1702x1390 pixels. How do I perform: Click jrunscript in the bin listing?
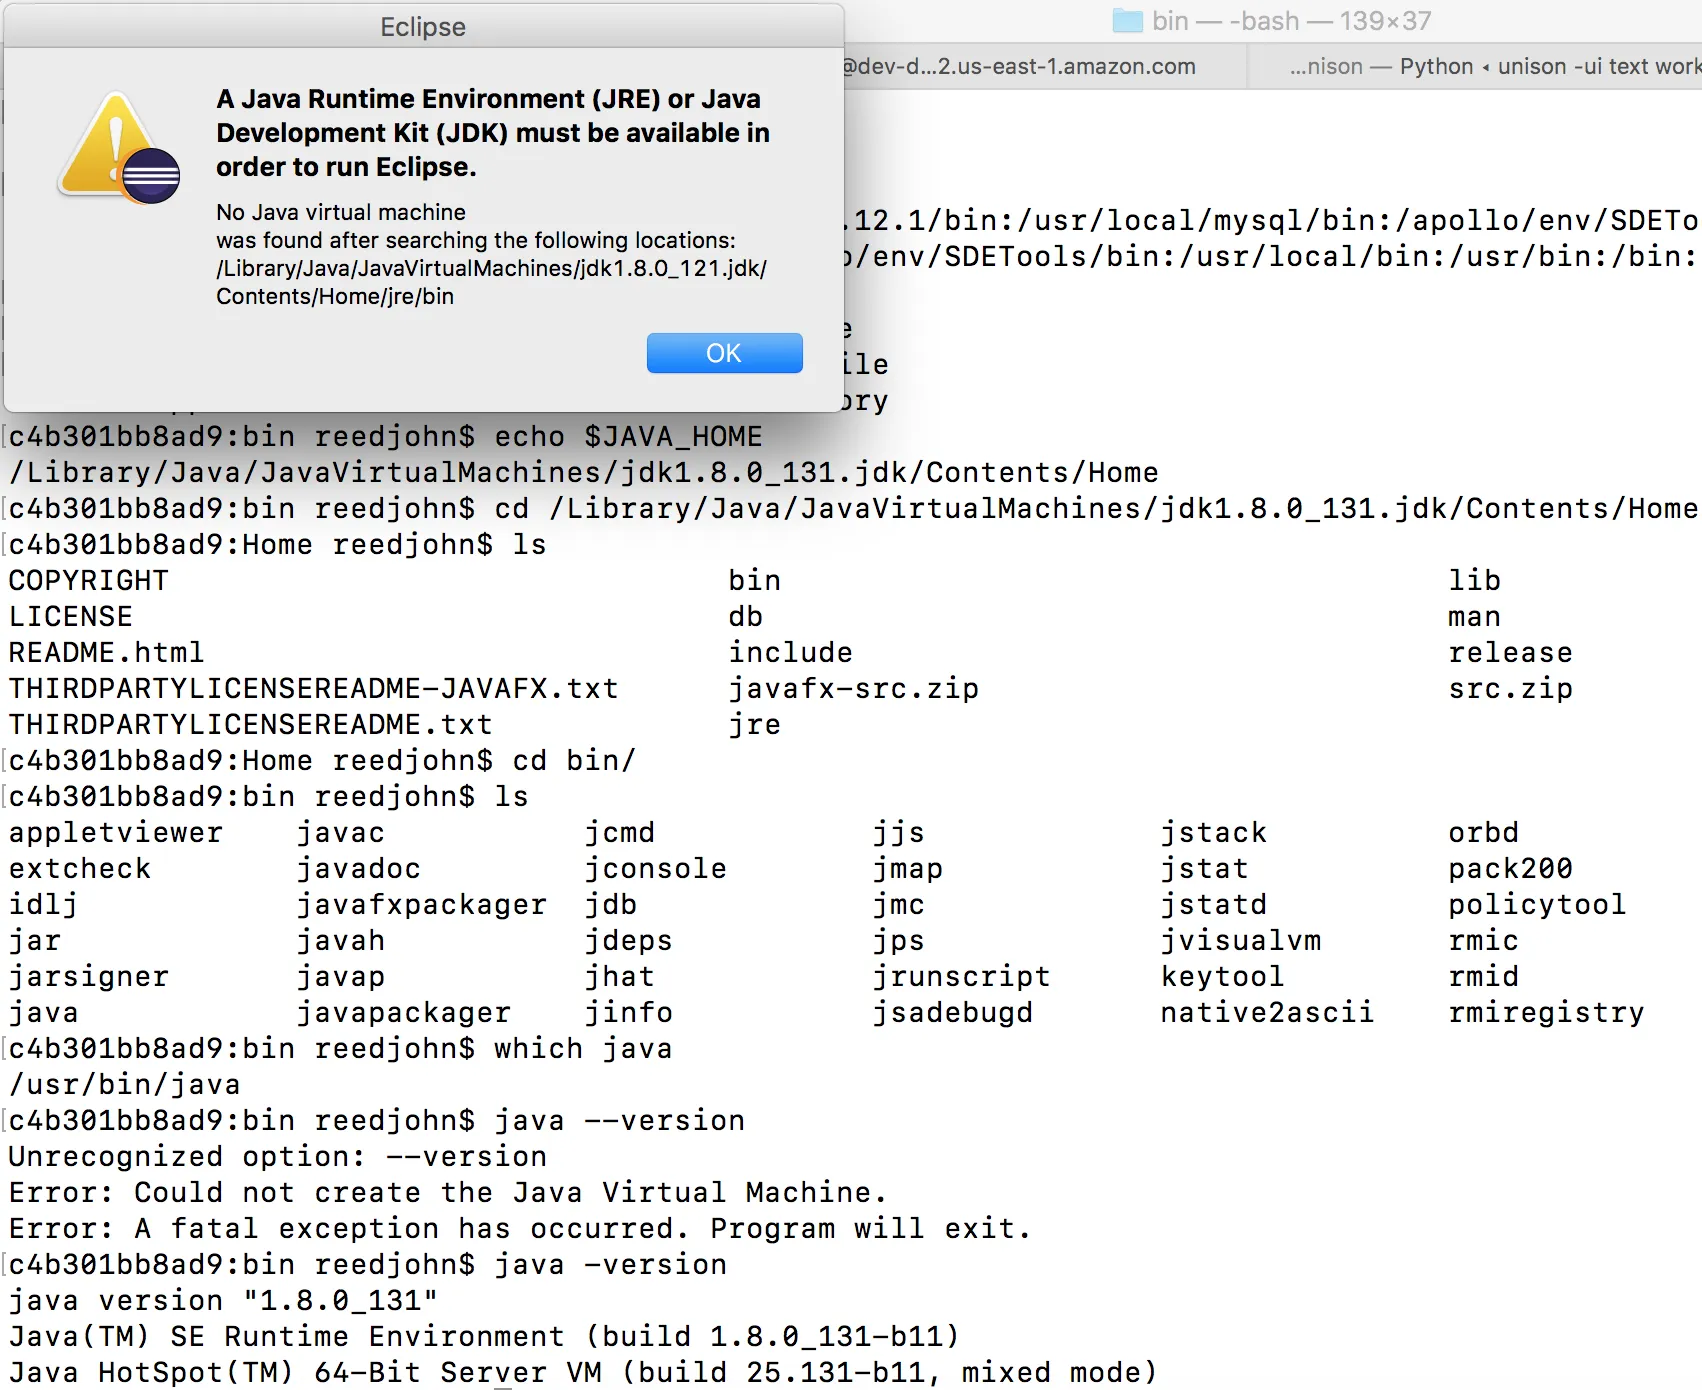pyautogui.click(x=962, y=977)
